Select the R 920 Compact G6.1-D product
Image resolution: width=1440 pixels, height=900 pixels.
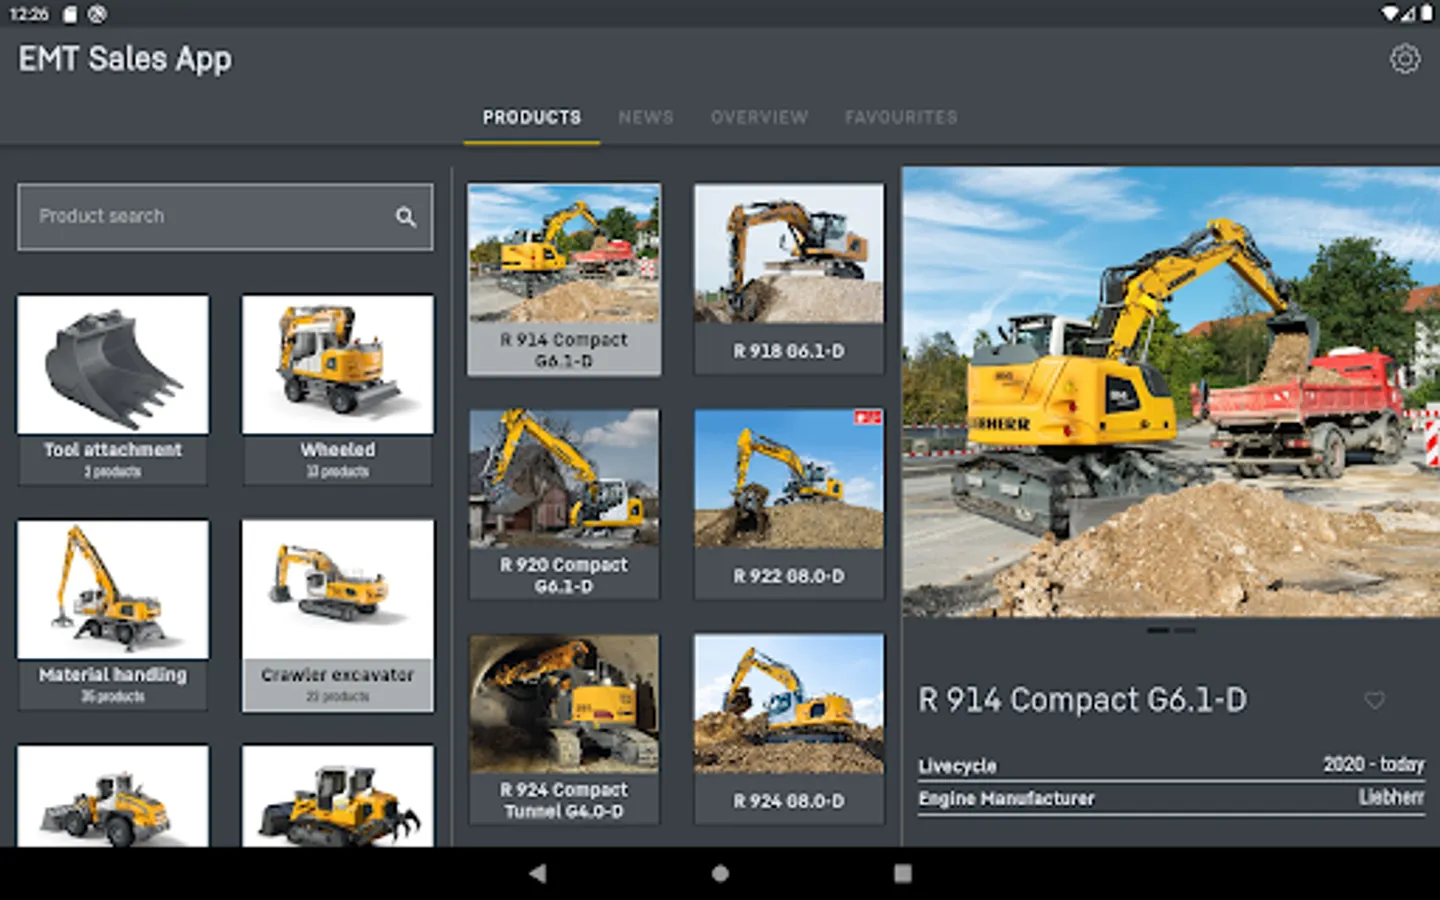pos(564,504)
